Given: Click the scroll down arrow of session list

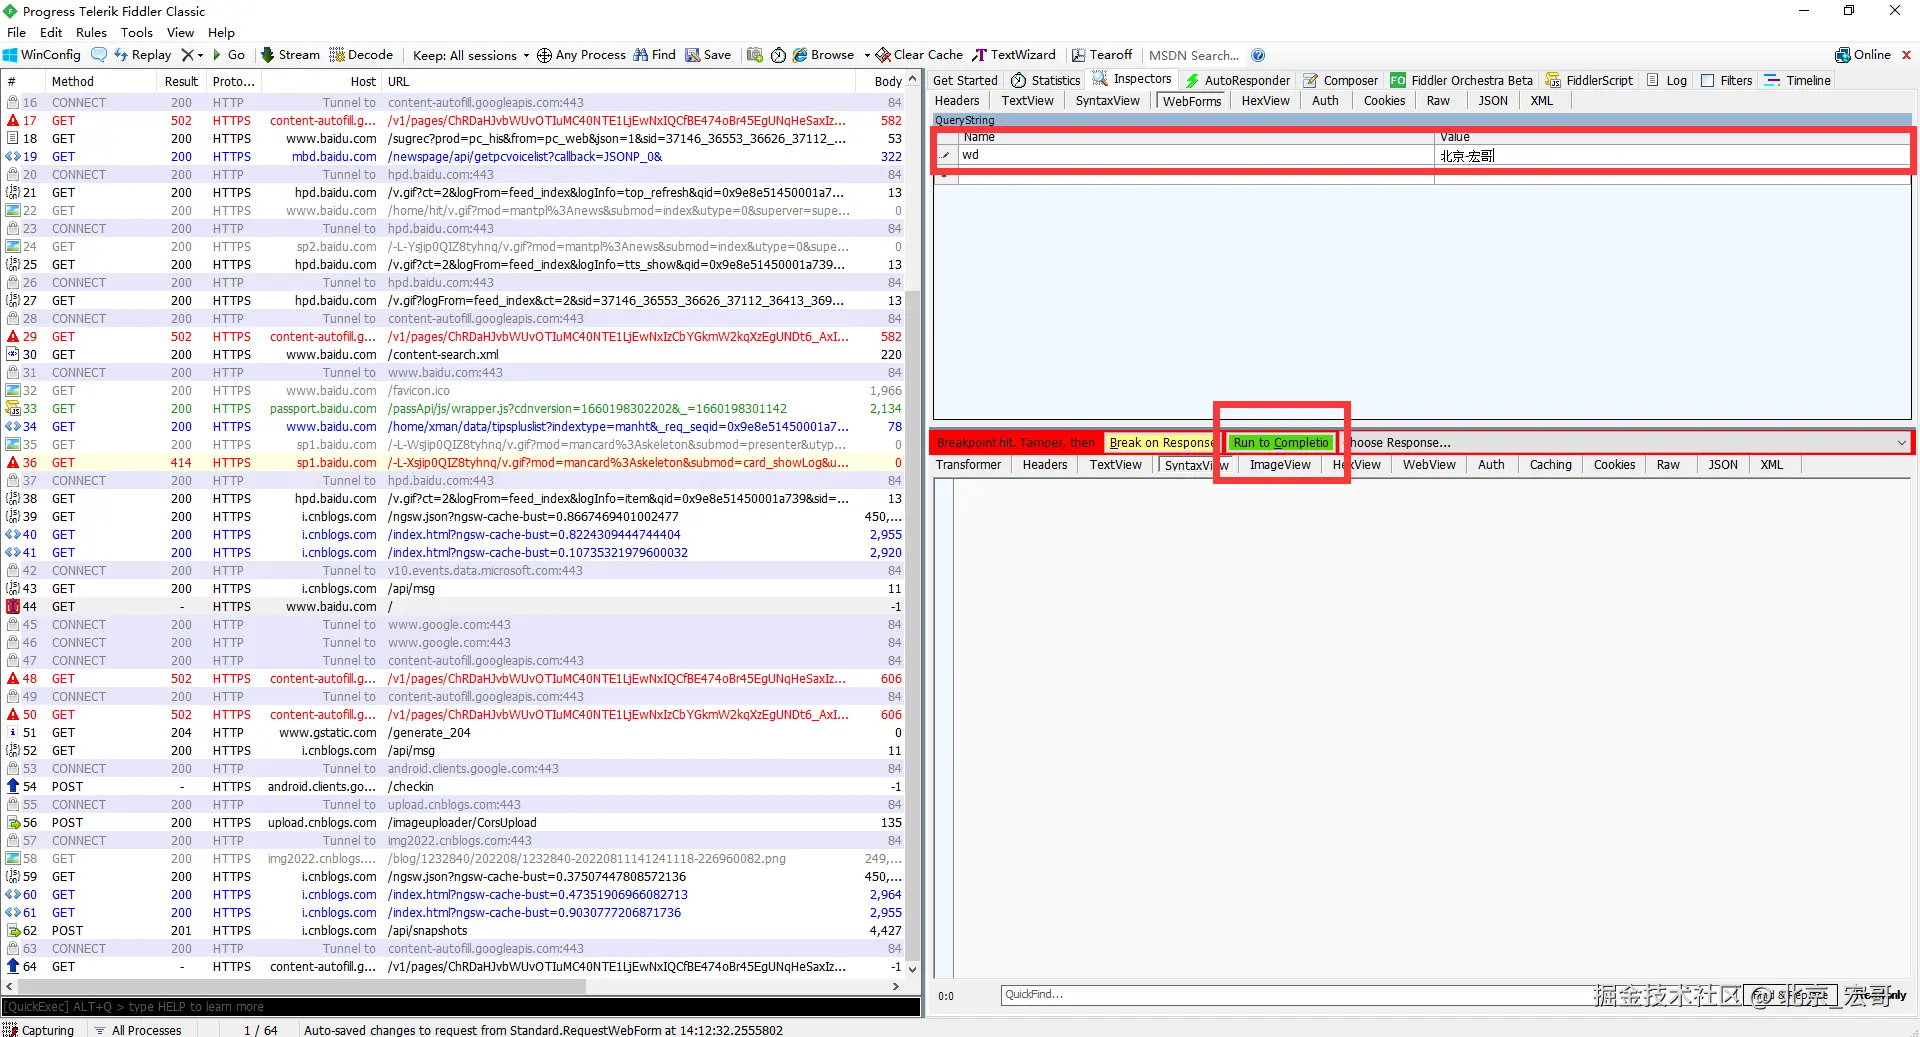Looking at the screenshot, I should (912, 968).
